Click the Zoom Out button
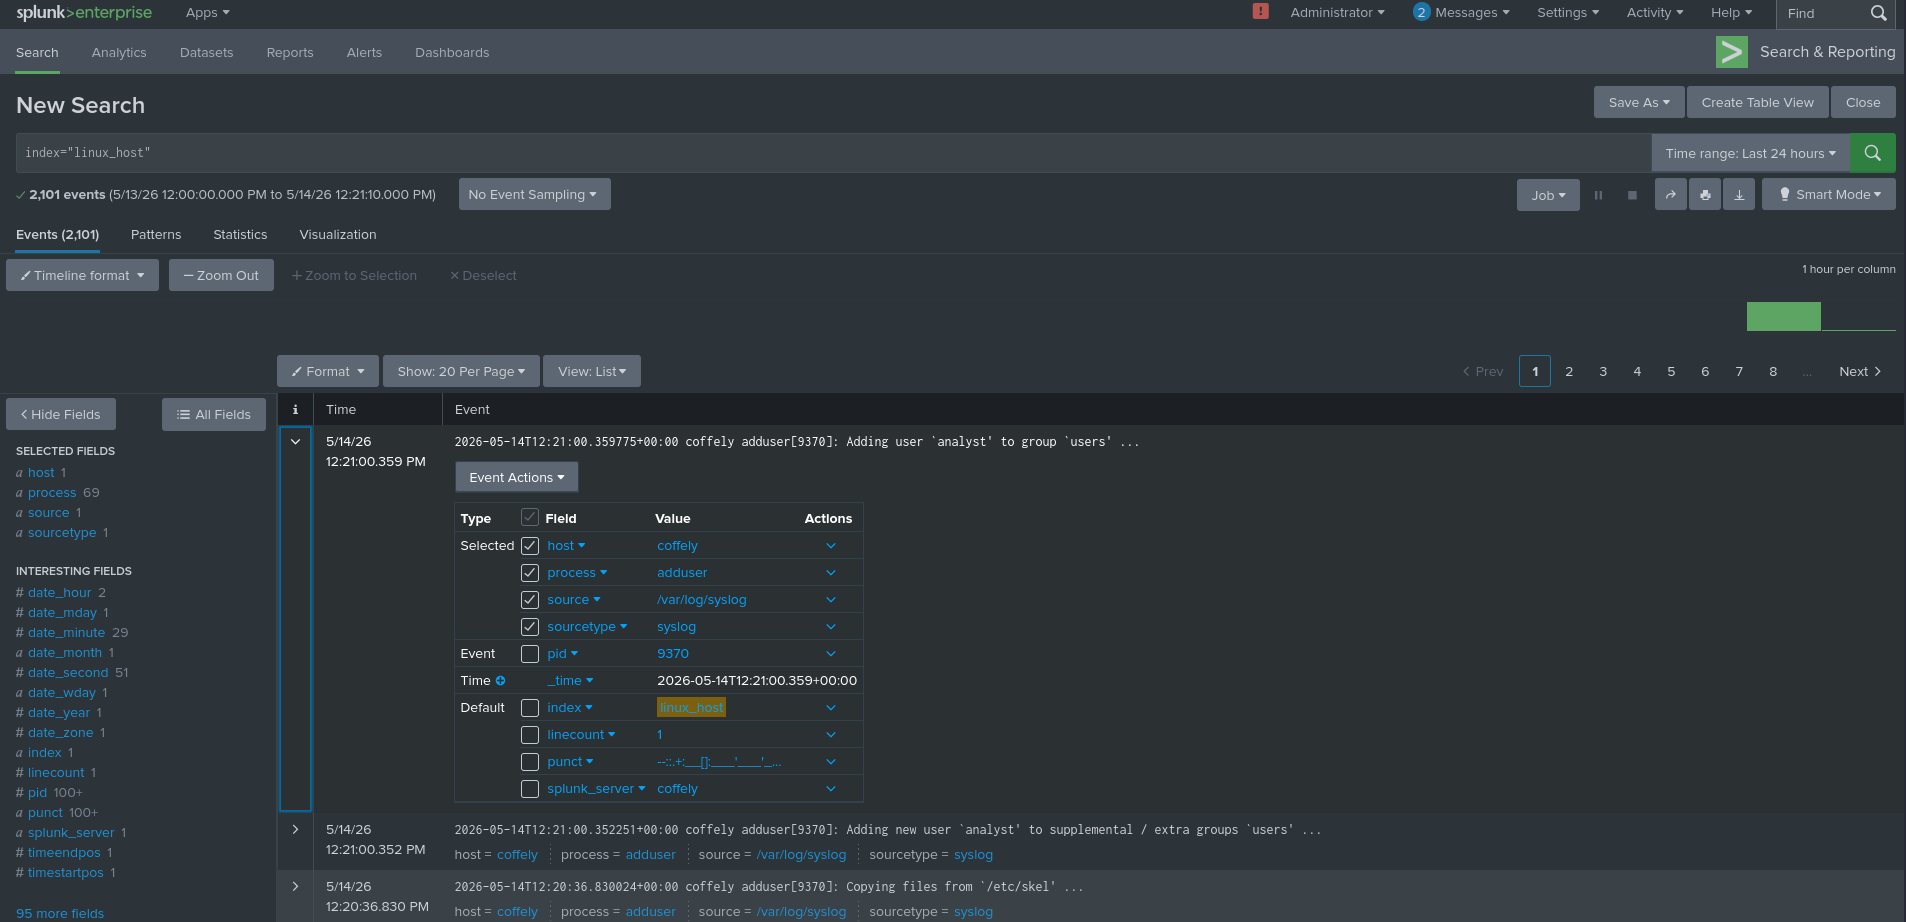 click(221, 275)
